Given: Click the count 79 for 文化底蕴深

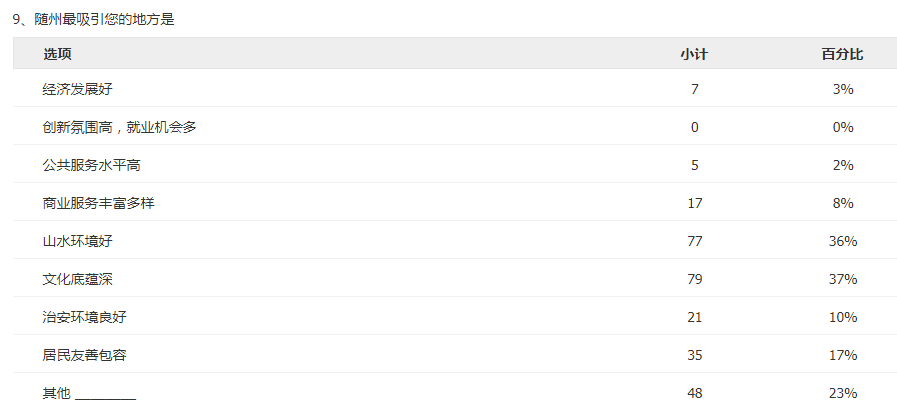Looking at the screenshot, I should [x=694, y=279].
